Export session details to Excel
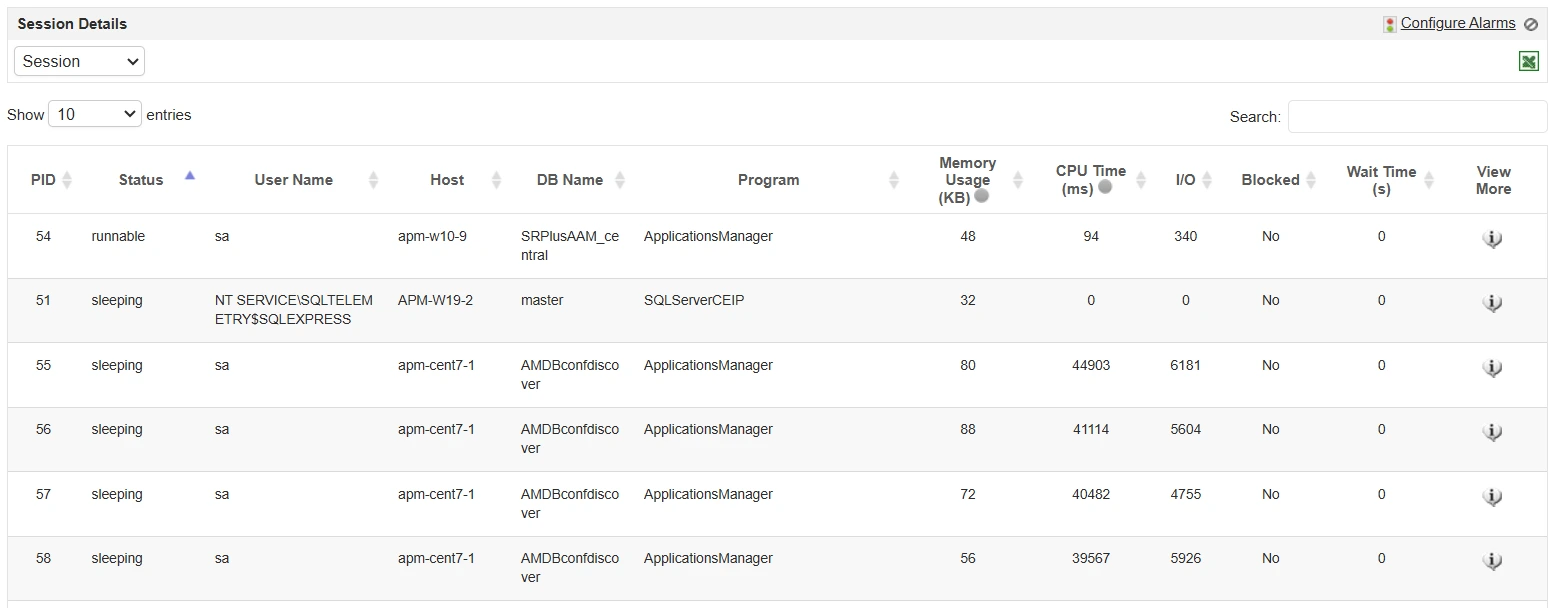1552x608 pixels. [x=1529, y=61]
